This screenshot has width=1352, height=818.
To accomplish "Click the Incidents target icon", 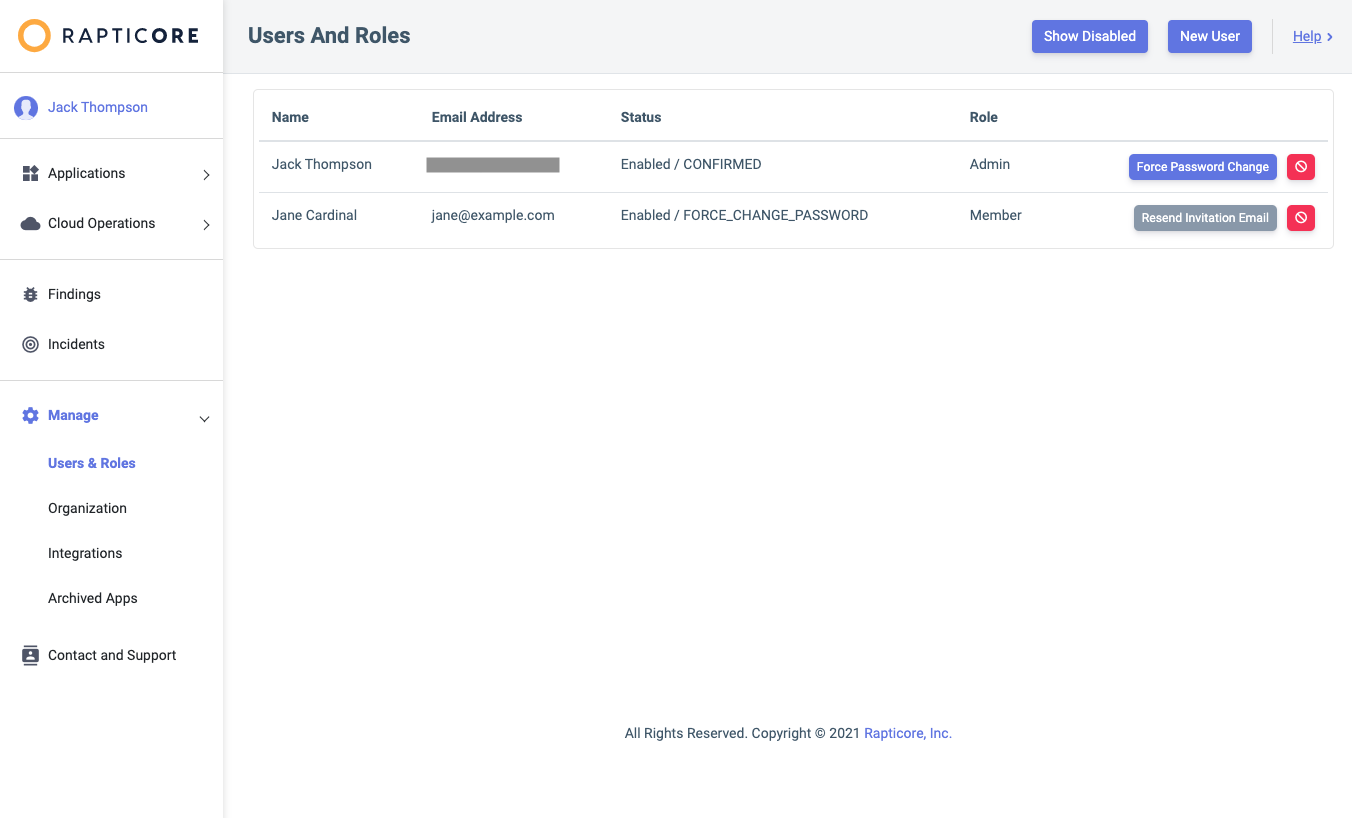I will coord(30,344).
